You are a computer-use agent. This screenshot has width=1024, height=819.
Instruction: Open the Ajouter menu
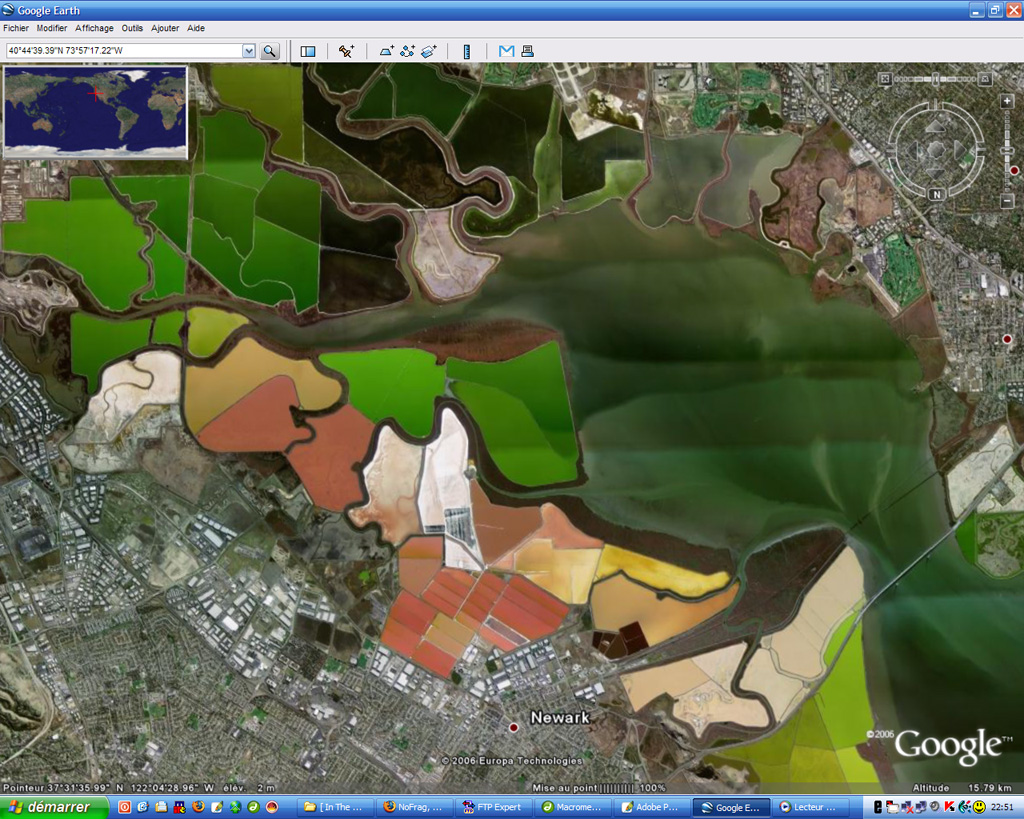coord(165,28)
